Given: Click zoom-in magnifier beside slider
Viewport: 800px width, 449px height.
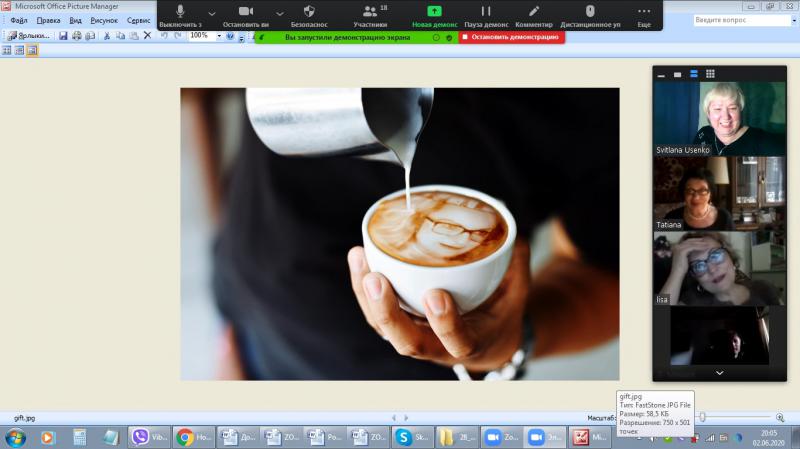Looking at the screenshot, I should click(780, 417).
